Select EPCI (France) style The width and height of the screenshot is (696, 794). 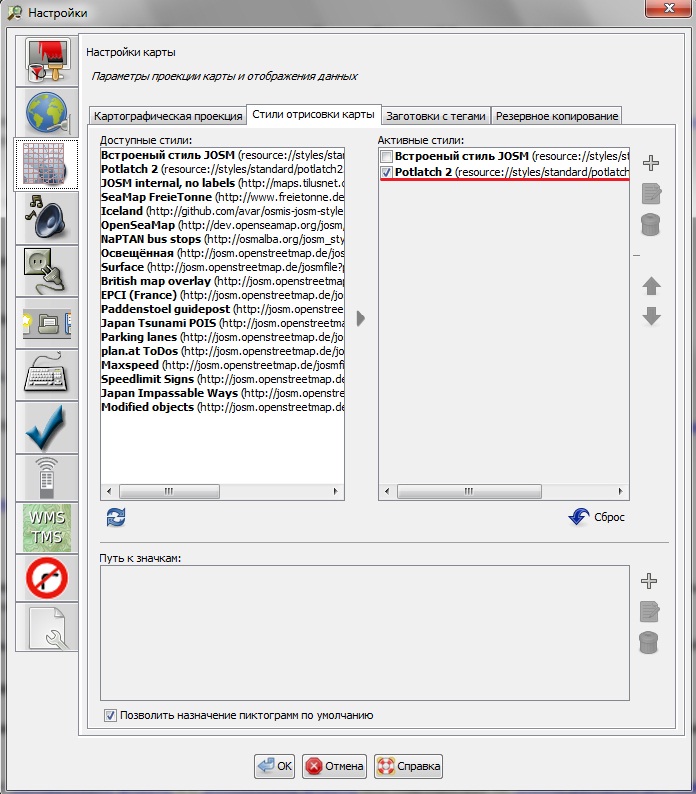tap(222, 295)
